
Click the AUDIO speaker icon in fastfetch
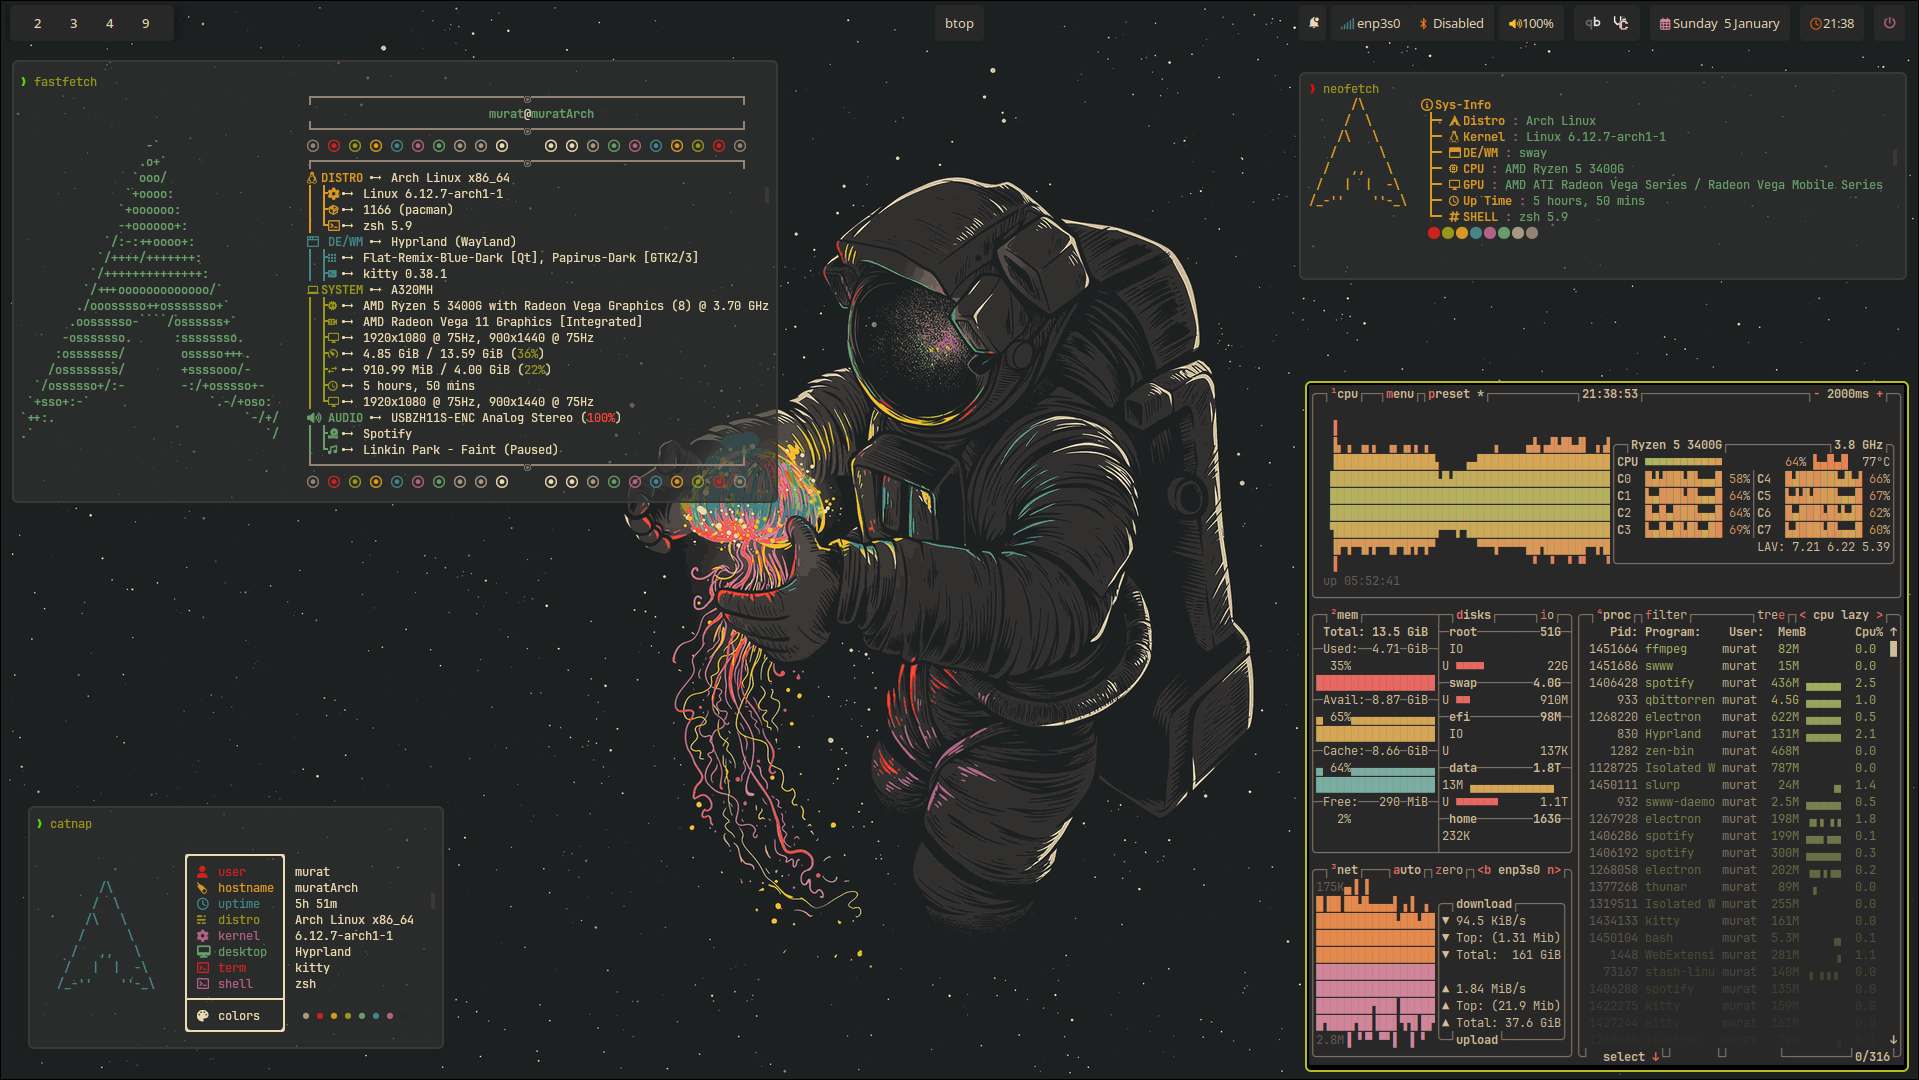click(x=313, y=418)
